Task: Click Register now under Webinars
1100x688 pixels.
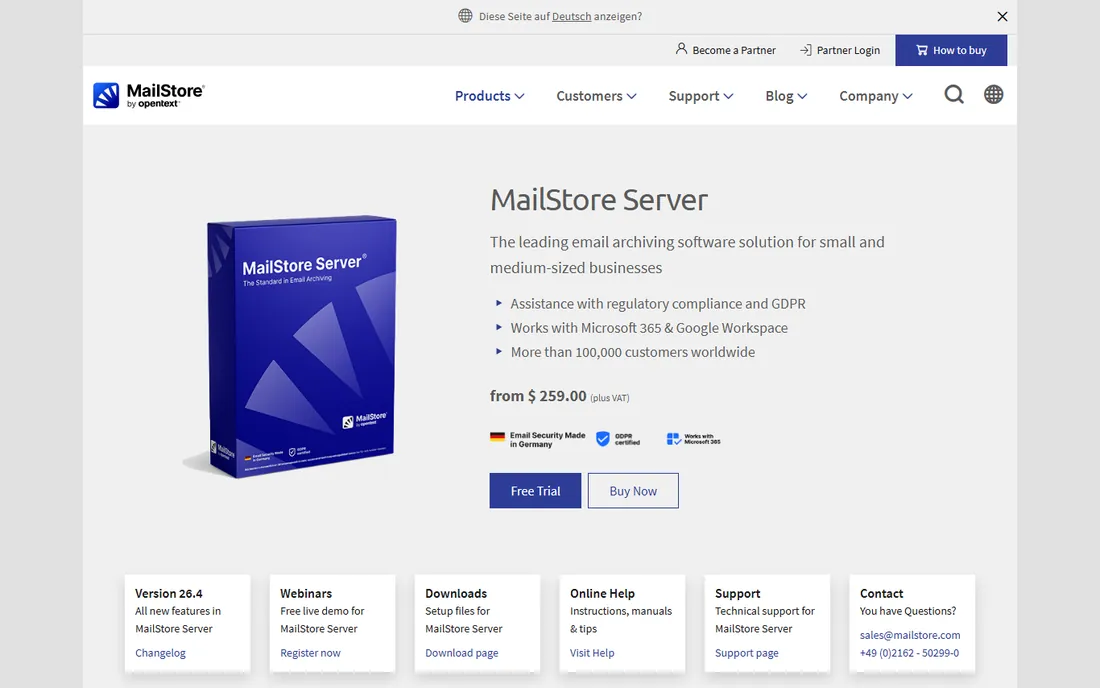Action: (x=310, y=652)
